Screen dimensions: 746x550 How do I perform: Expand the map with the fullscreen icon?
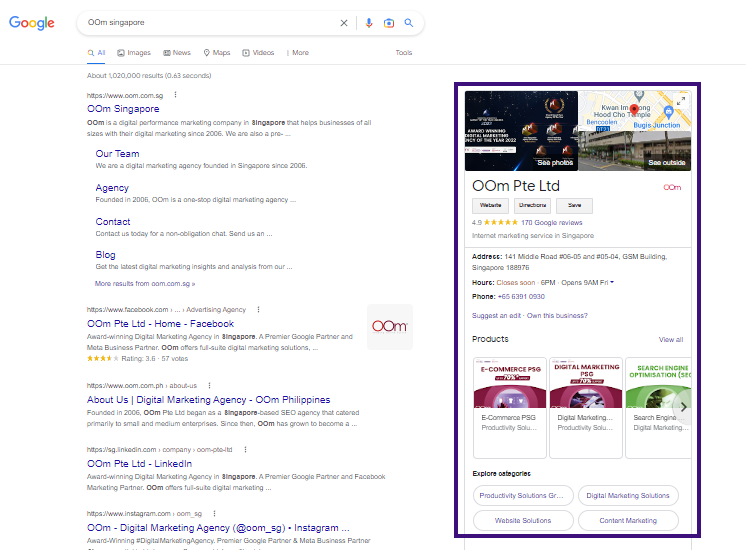pos(681,101)
